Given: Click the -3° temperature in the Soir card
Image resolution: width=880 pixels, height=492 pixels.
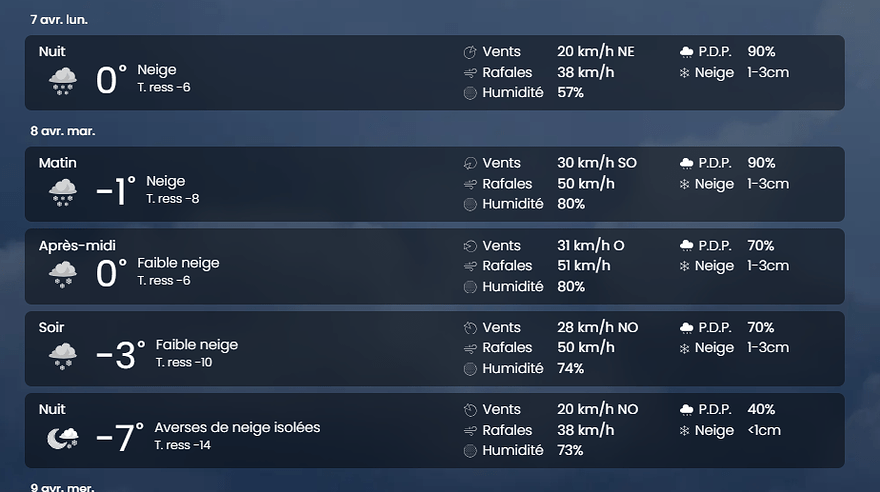Looking at the screenshot, I should 121,355.
